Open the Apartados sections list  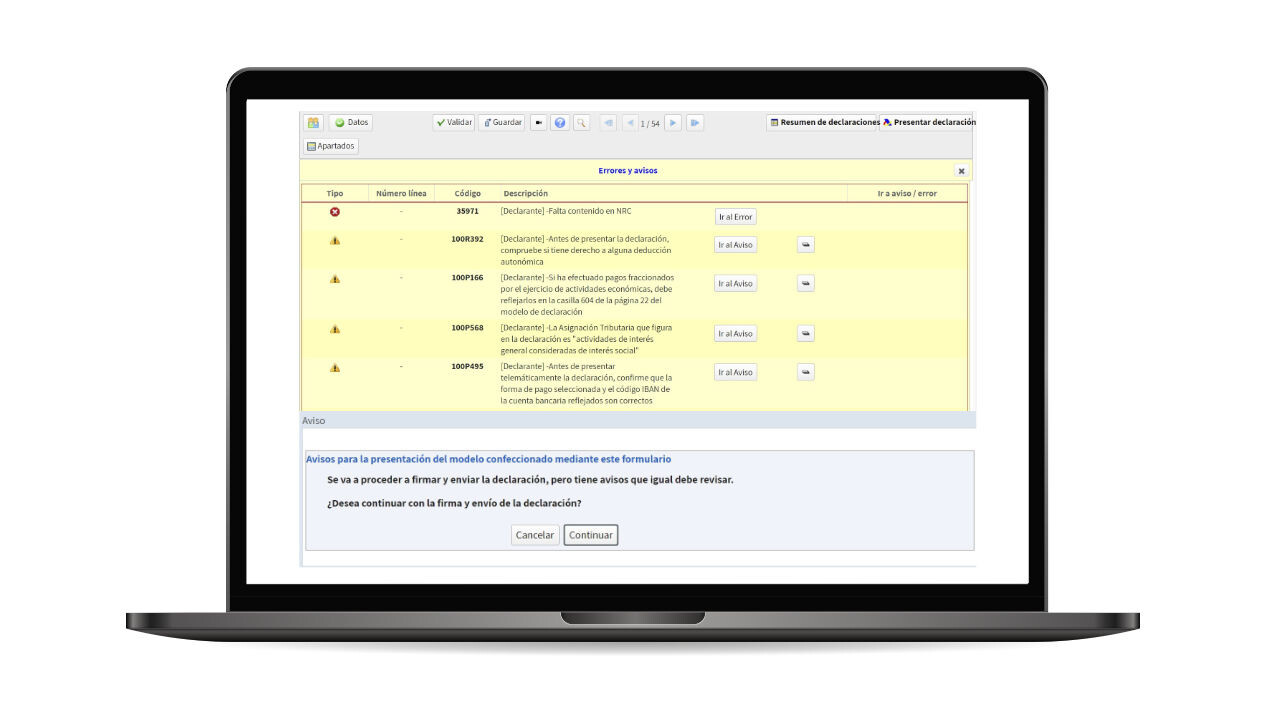(331, 146)
